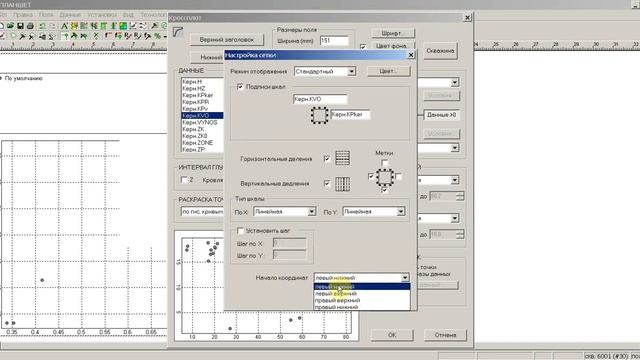Toggle the Z checkbox in Кроссплот dialog
This screenshot has width=640, height=360.
(184, 180)
